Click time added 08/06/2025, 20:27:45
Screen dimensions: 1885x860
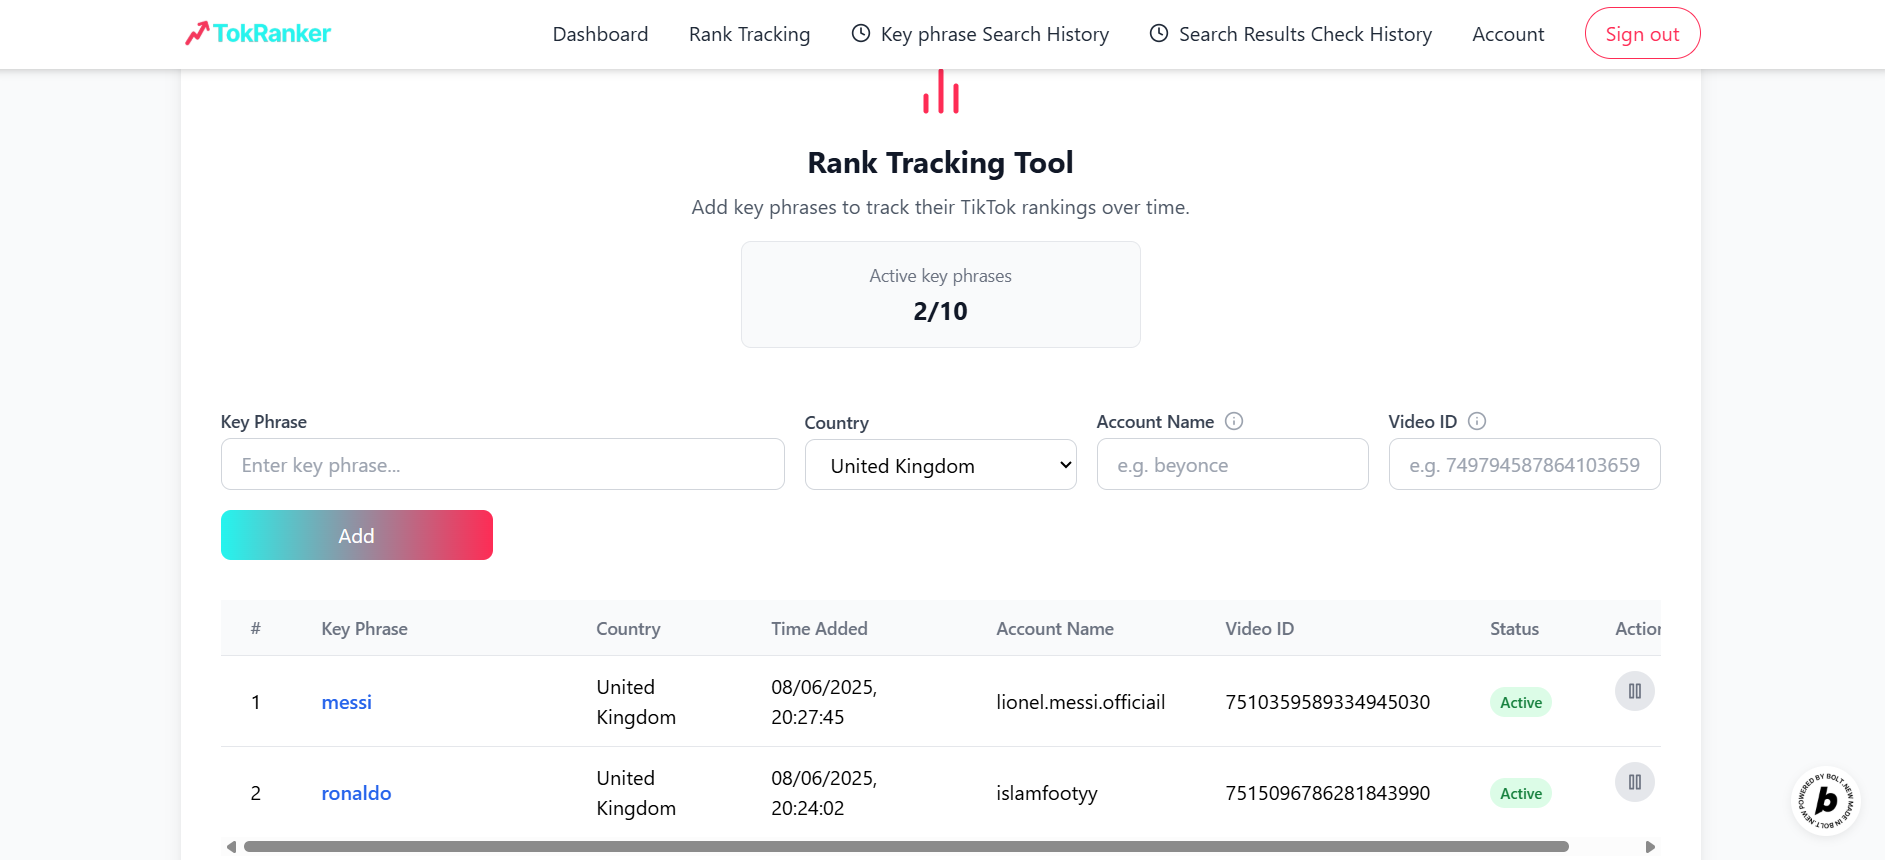coord(824,702)
